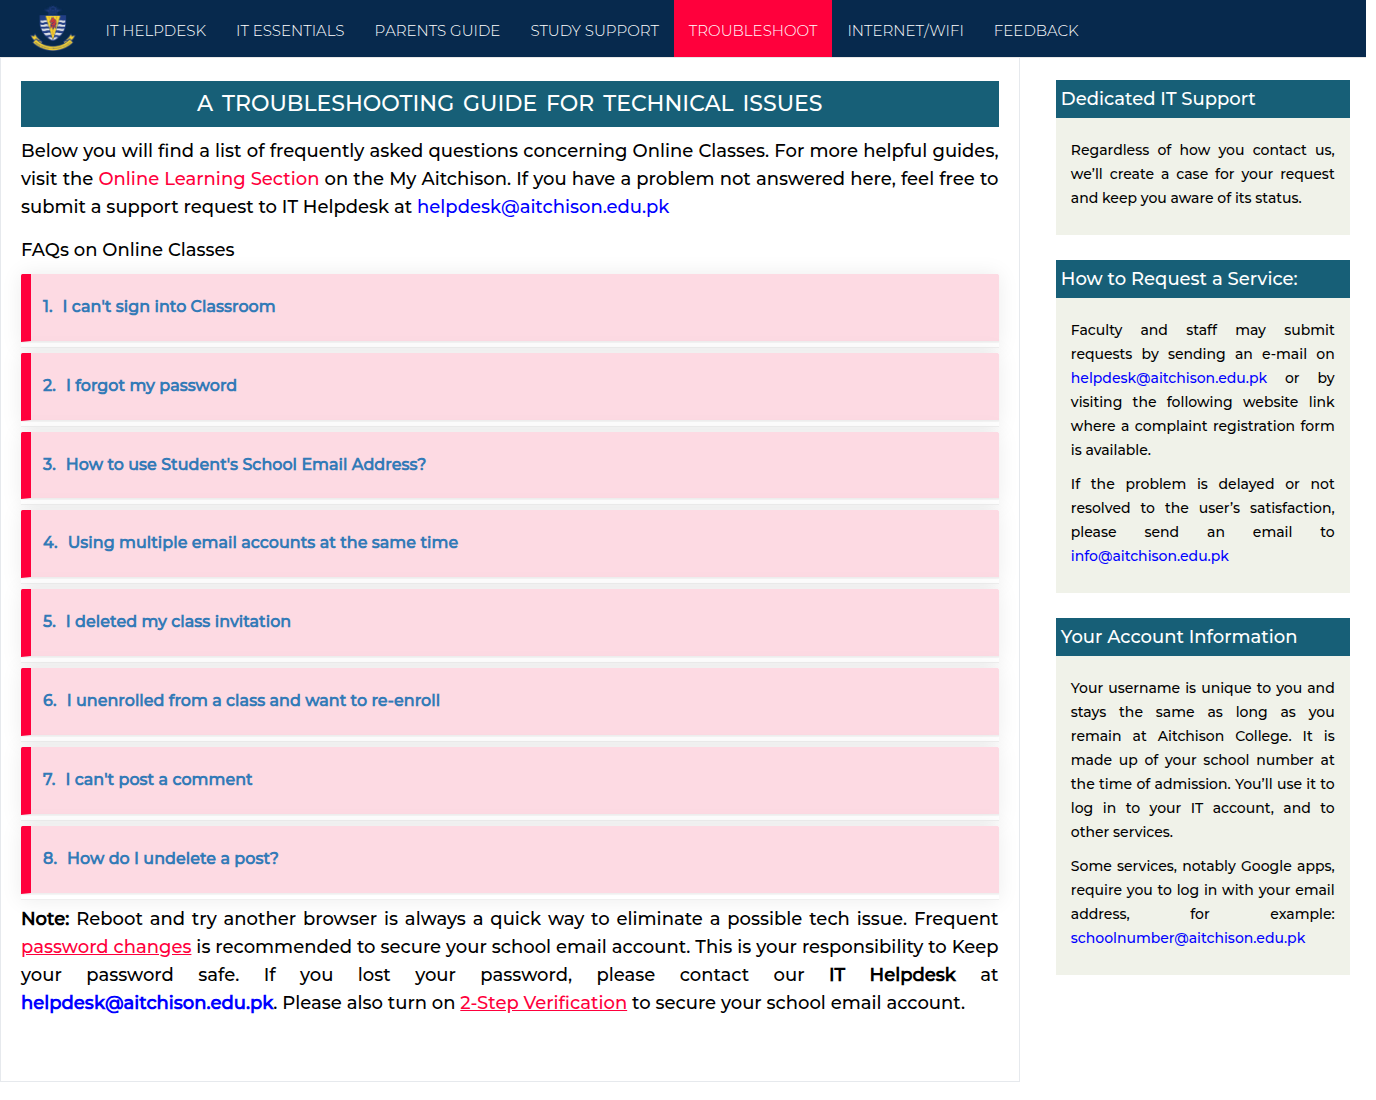This screenshot has height=1100, width=1376.
Task: Open the Feedback page
Action: [1036, 31]
